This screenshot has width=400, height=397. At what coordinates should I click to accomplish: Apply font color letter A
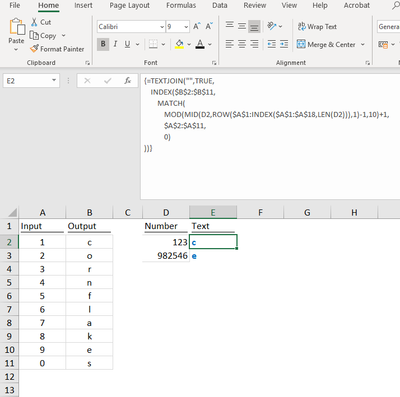tap(200, 44)
